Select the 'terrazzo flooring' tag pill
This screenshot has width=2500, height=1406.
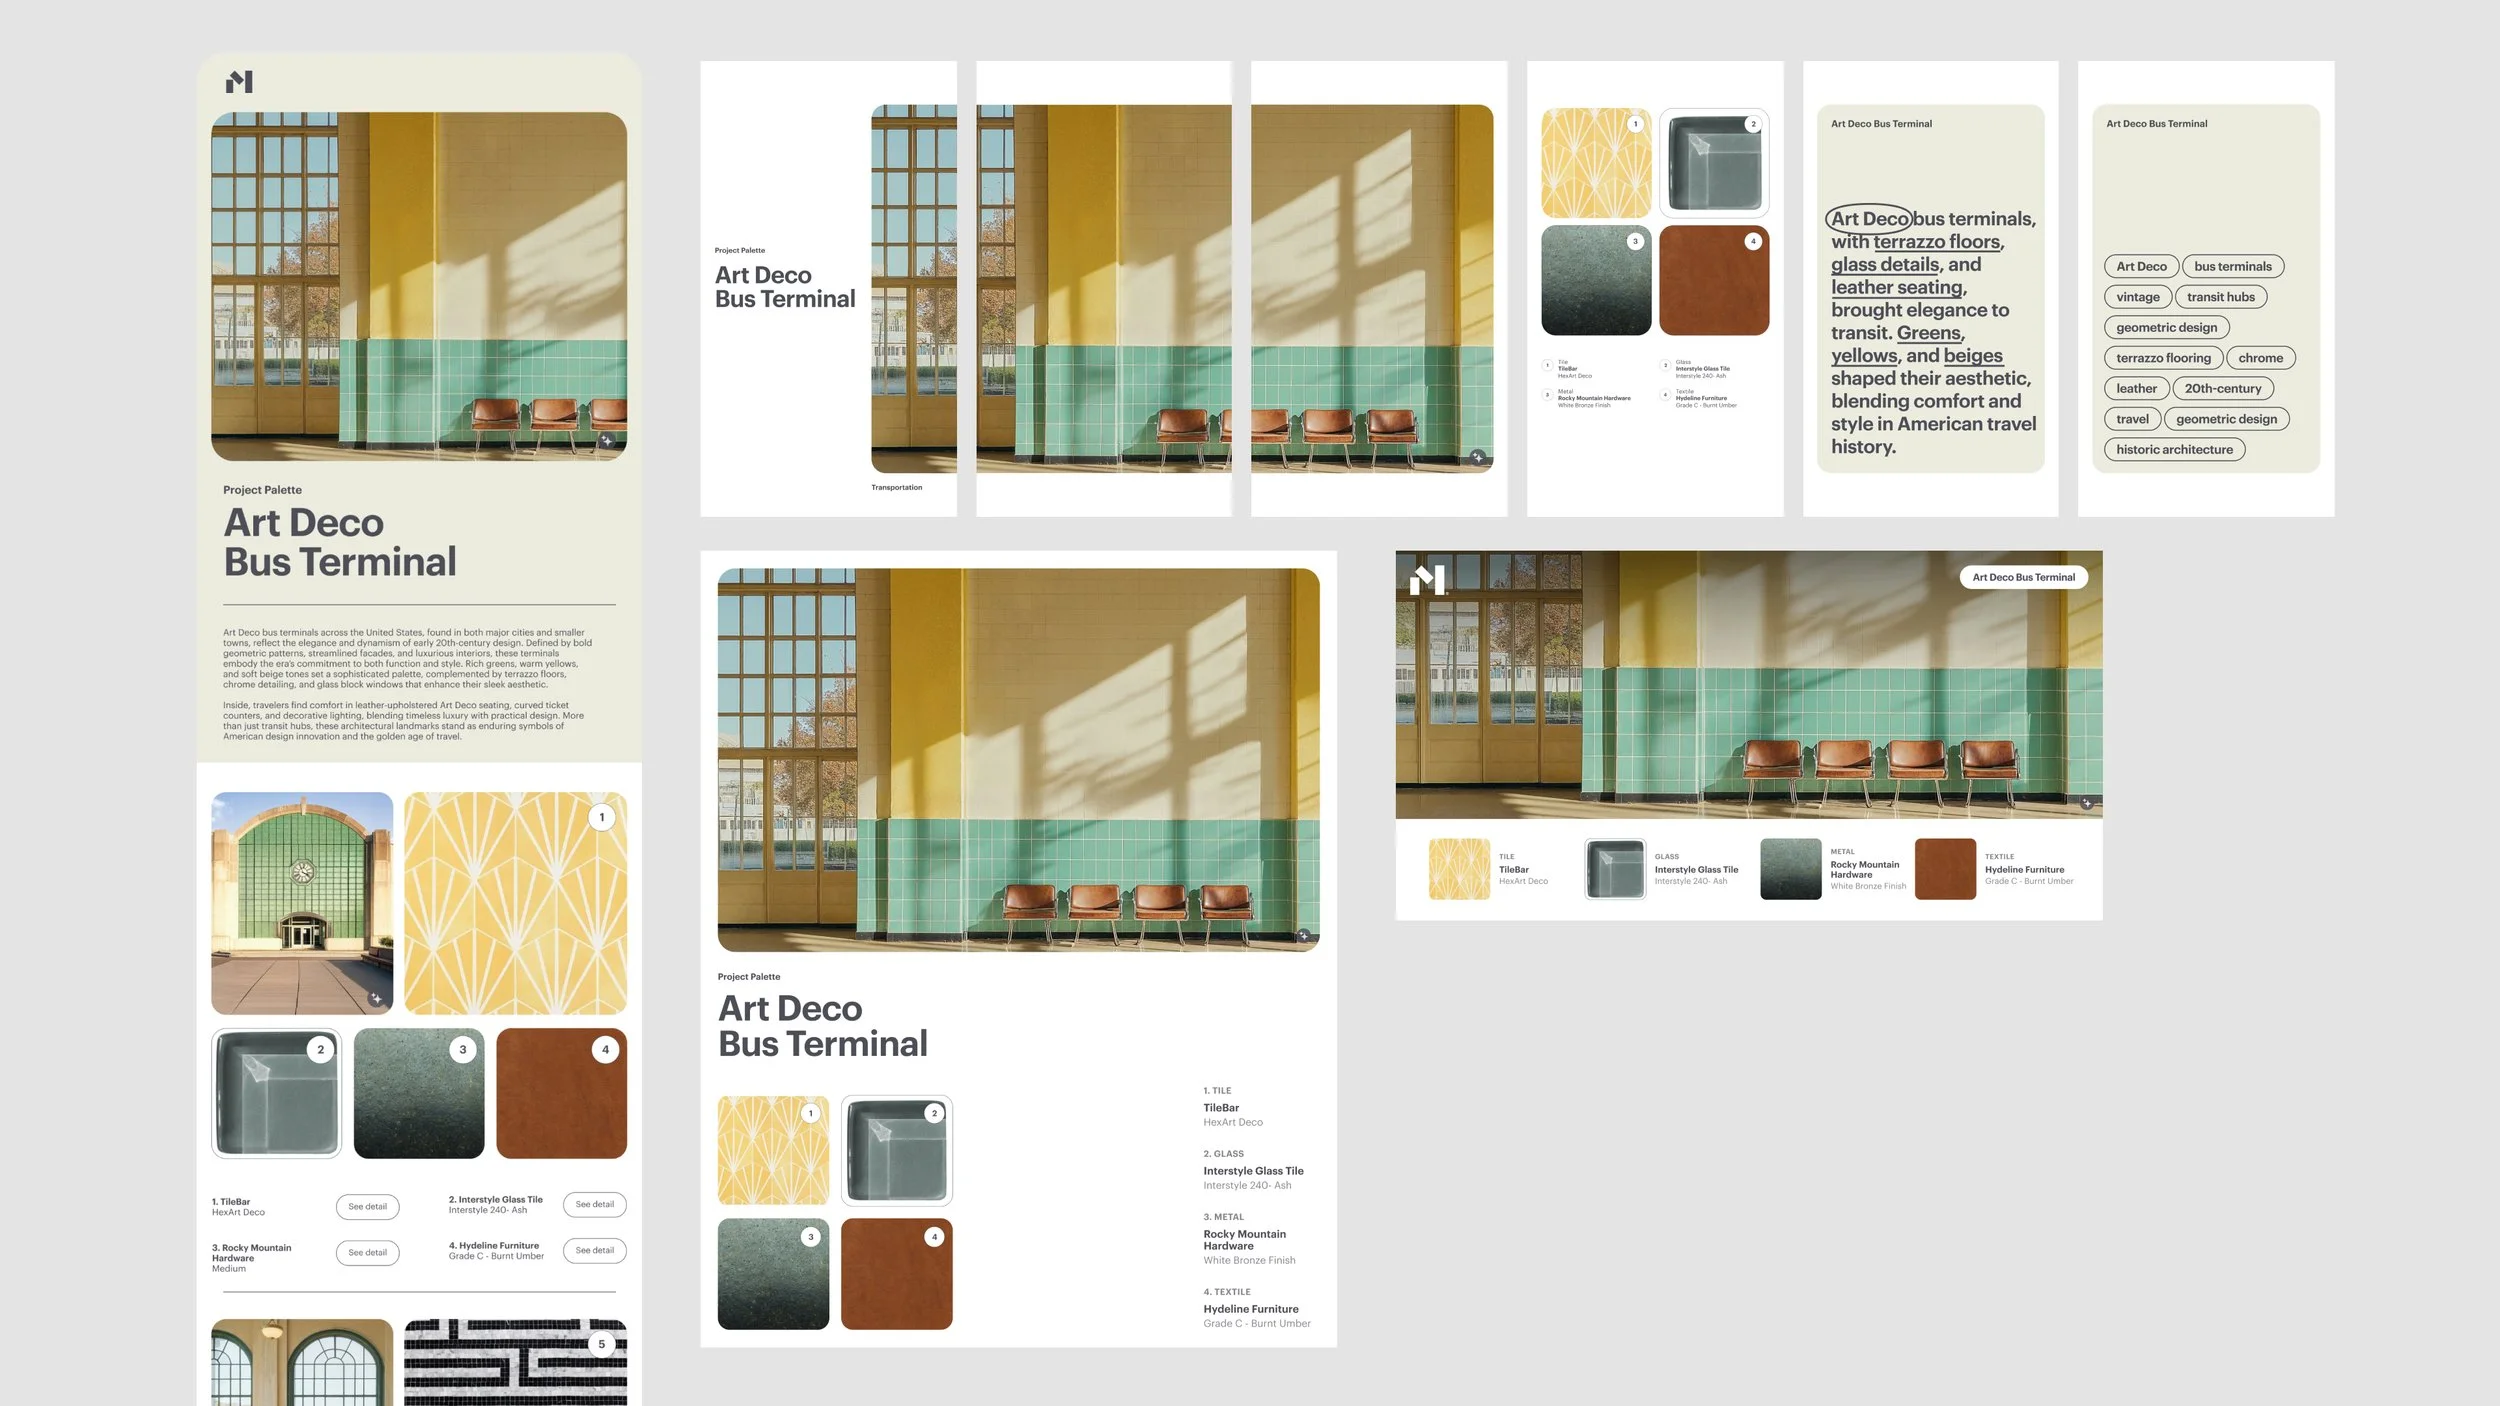[2162, 358]
